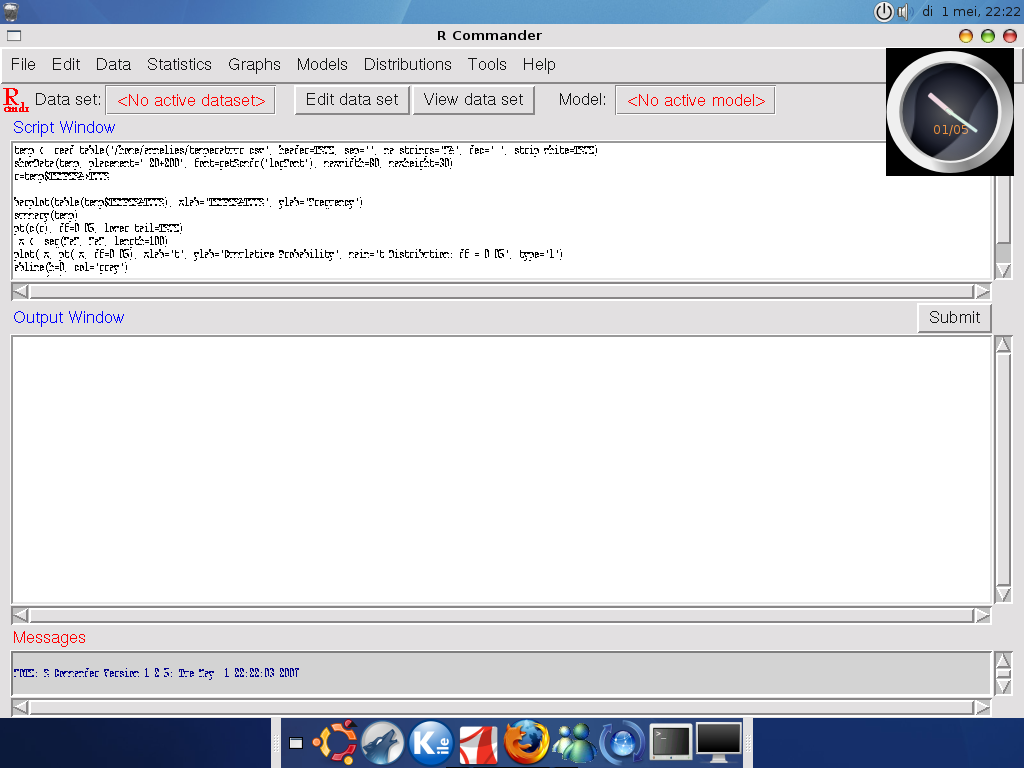Click the power button in the top panel
The image size is (1024, 768).
[x=883, y=12]
